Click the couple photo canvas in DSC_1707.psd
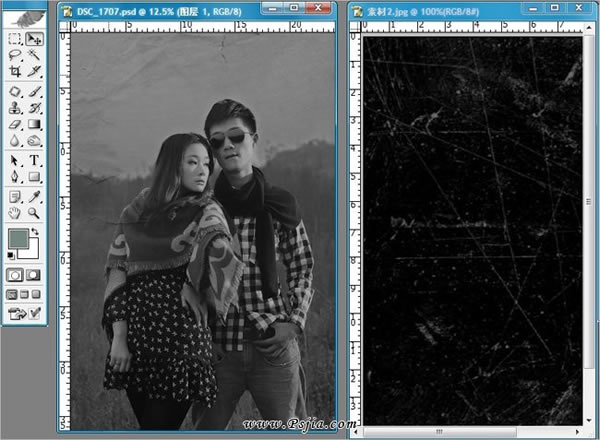The image size is (600, 440). (x=203, y=231)
